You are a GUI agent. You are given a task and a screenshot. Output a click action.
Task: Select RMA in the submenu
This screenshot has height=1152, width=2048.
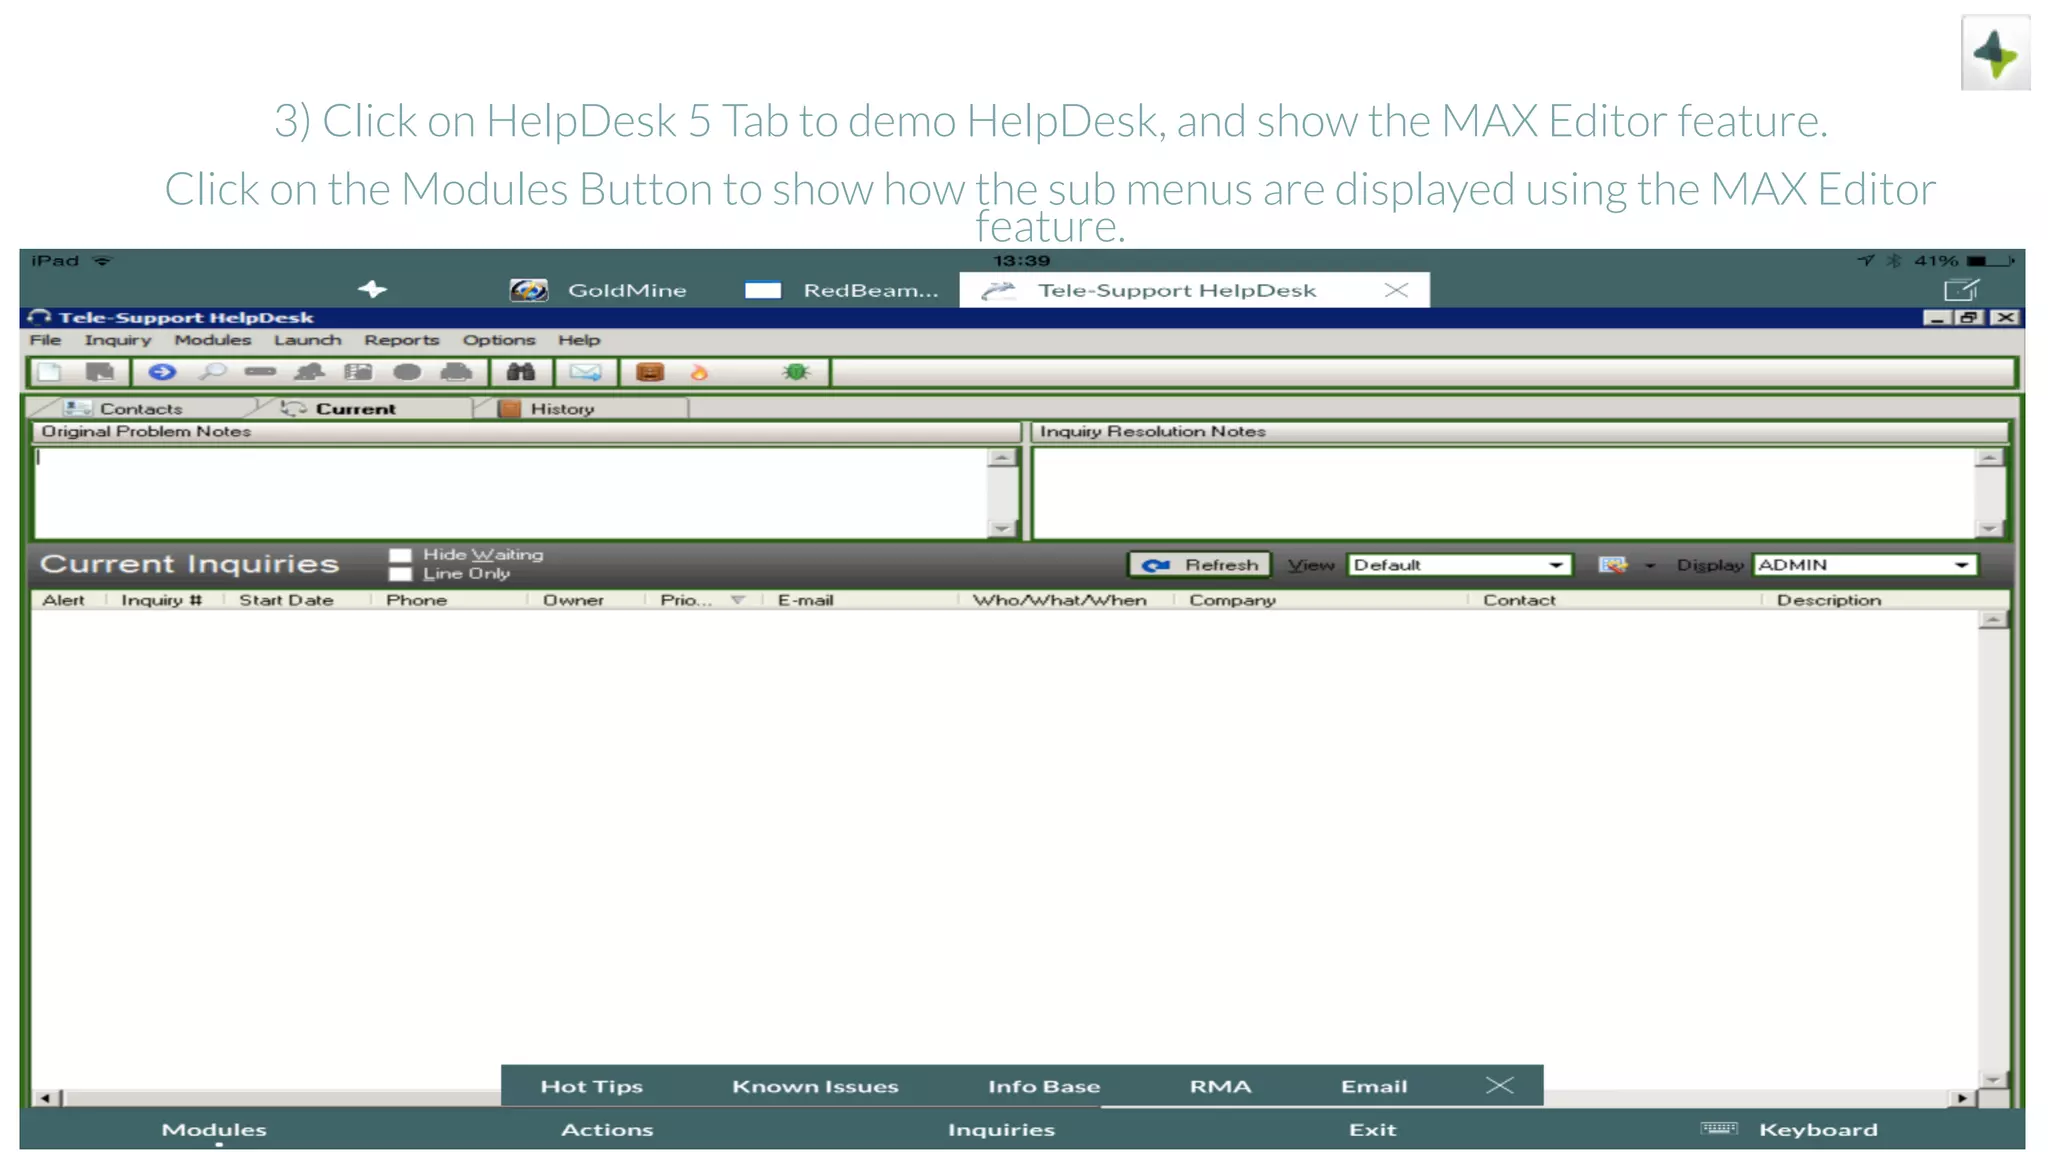tap(1220, 1086)
